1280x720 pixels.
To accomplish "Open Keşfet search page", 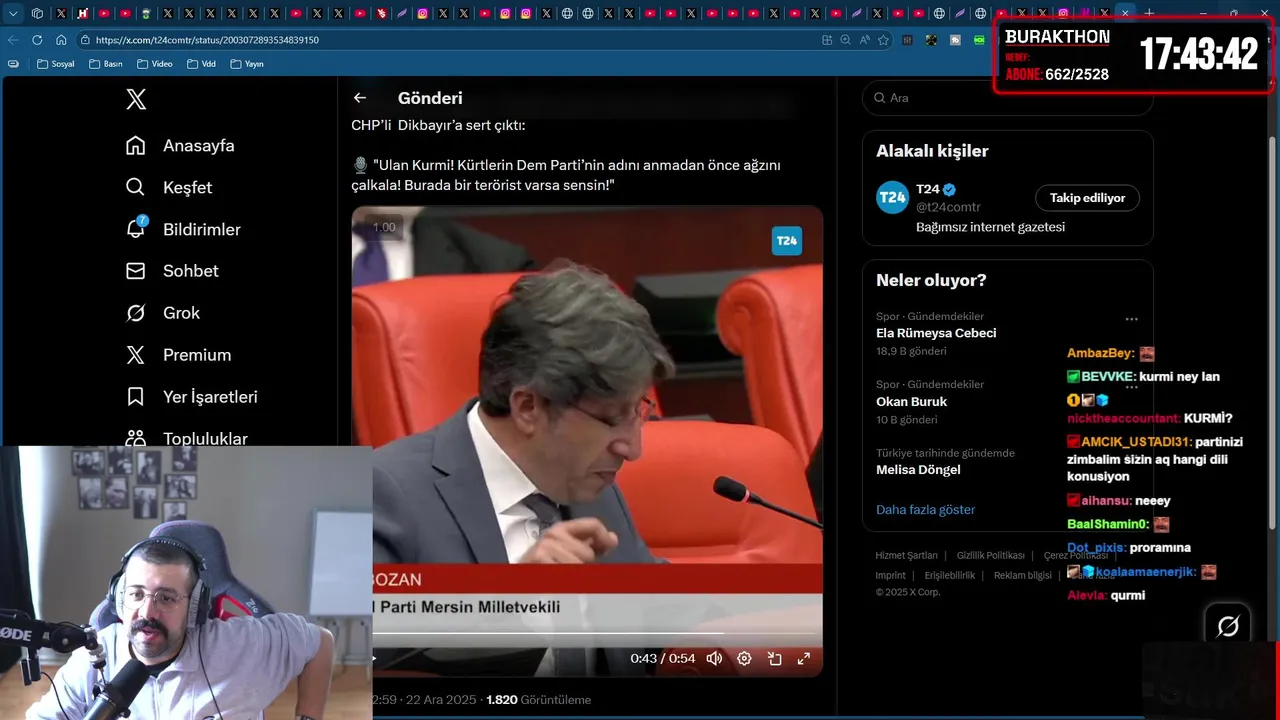I will pos(168,187).
